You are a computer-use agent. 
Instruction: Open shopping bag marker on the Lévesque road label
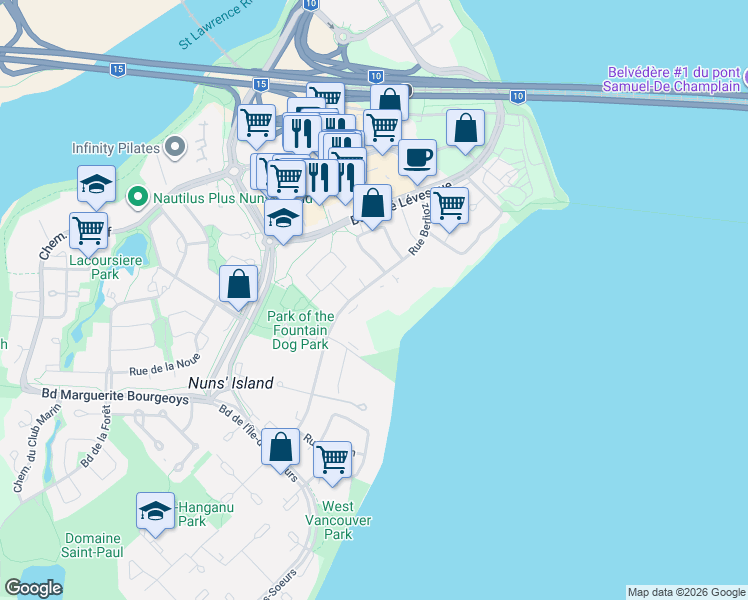(373, 204)
